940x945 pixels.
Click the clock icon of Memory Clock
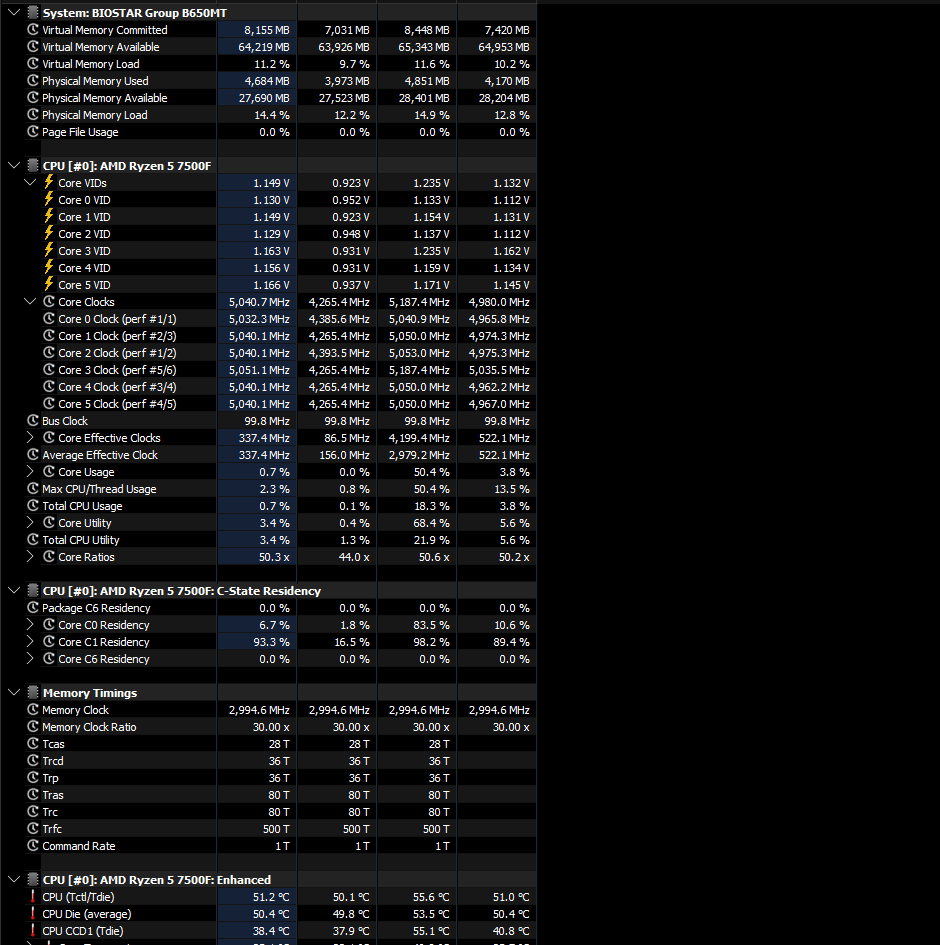(33, 709)
